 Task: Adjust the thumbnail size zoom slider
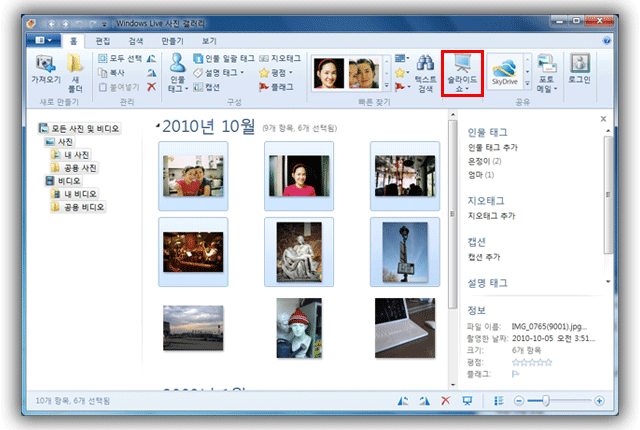pos(545,401)
